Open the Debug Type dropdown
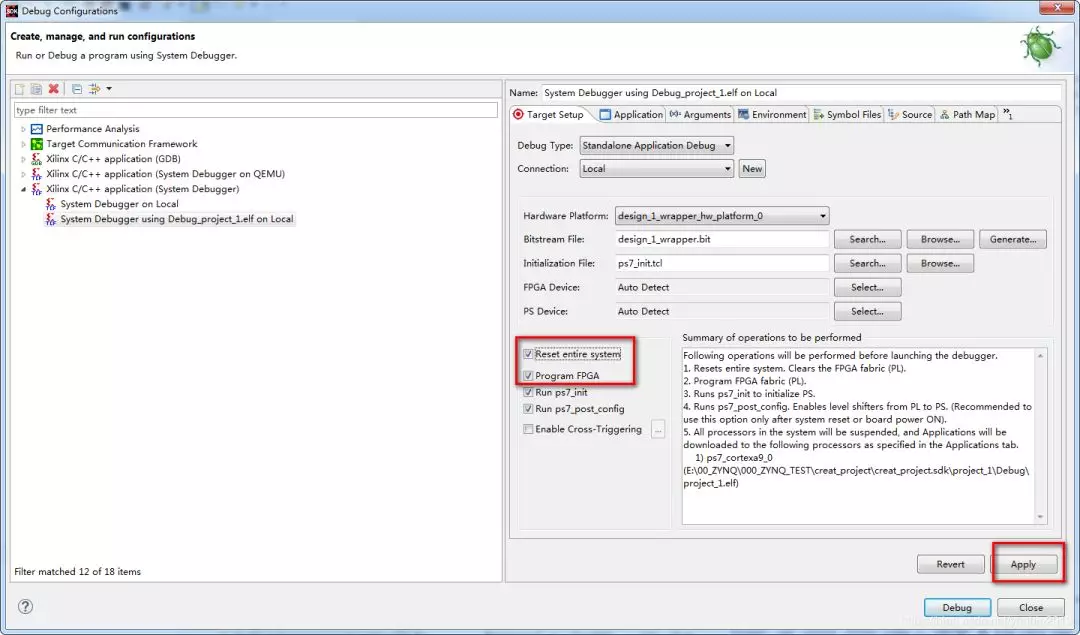1080x635 pixels. pyautogui.click(x=656, y=145)
